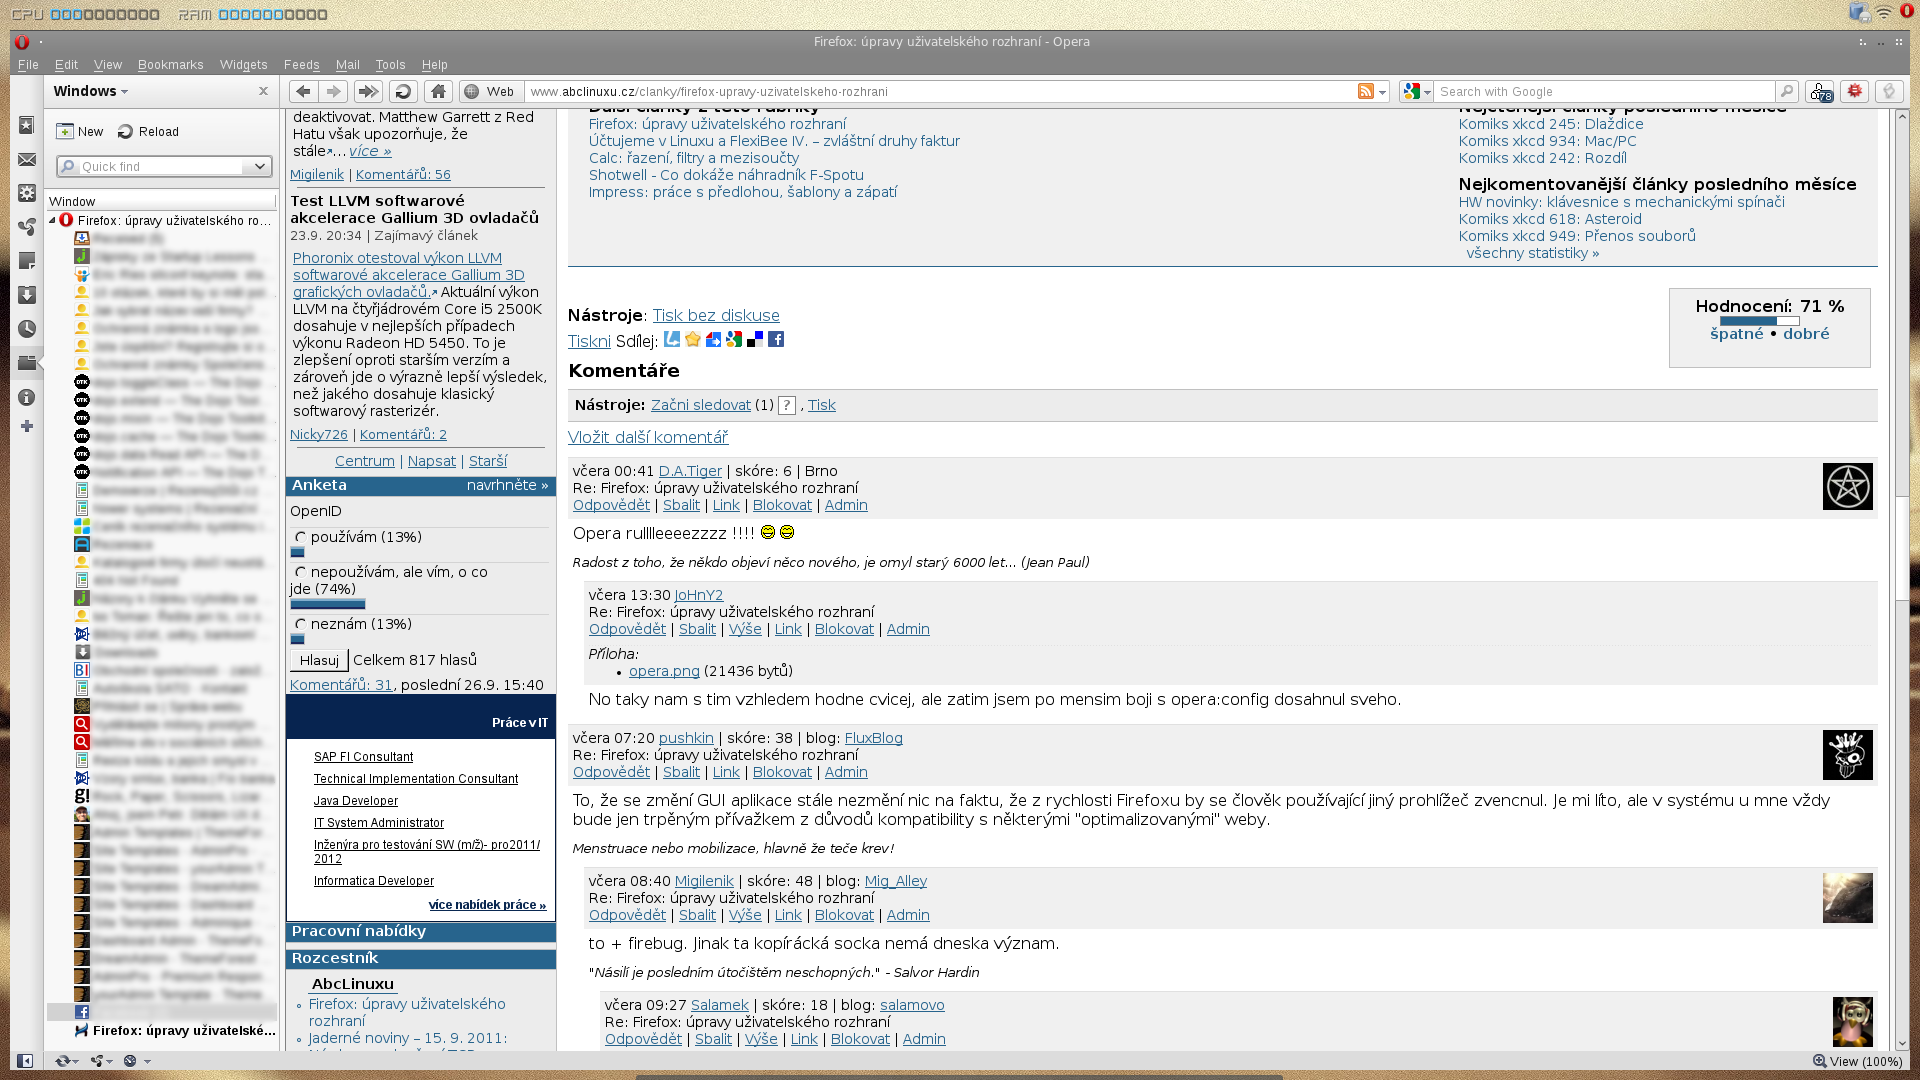Rate article as 'dobré'

(x=1806, y=334)
